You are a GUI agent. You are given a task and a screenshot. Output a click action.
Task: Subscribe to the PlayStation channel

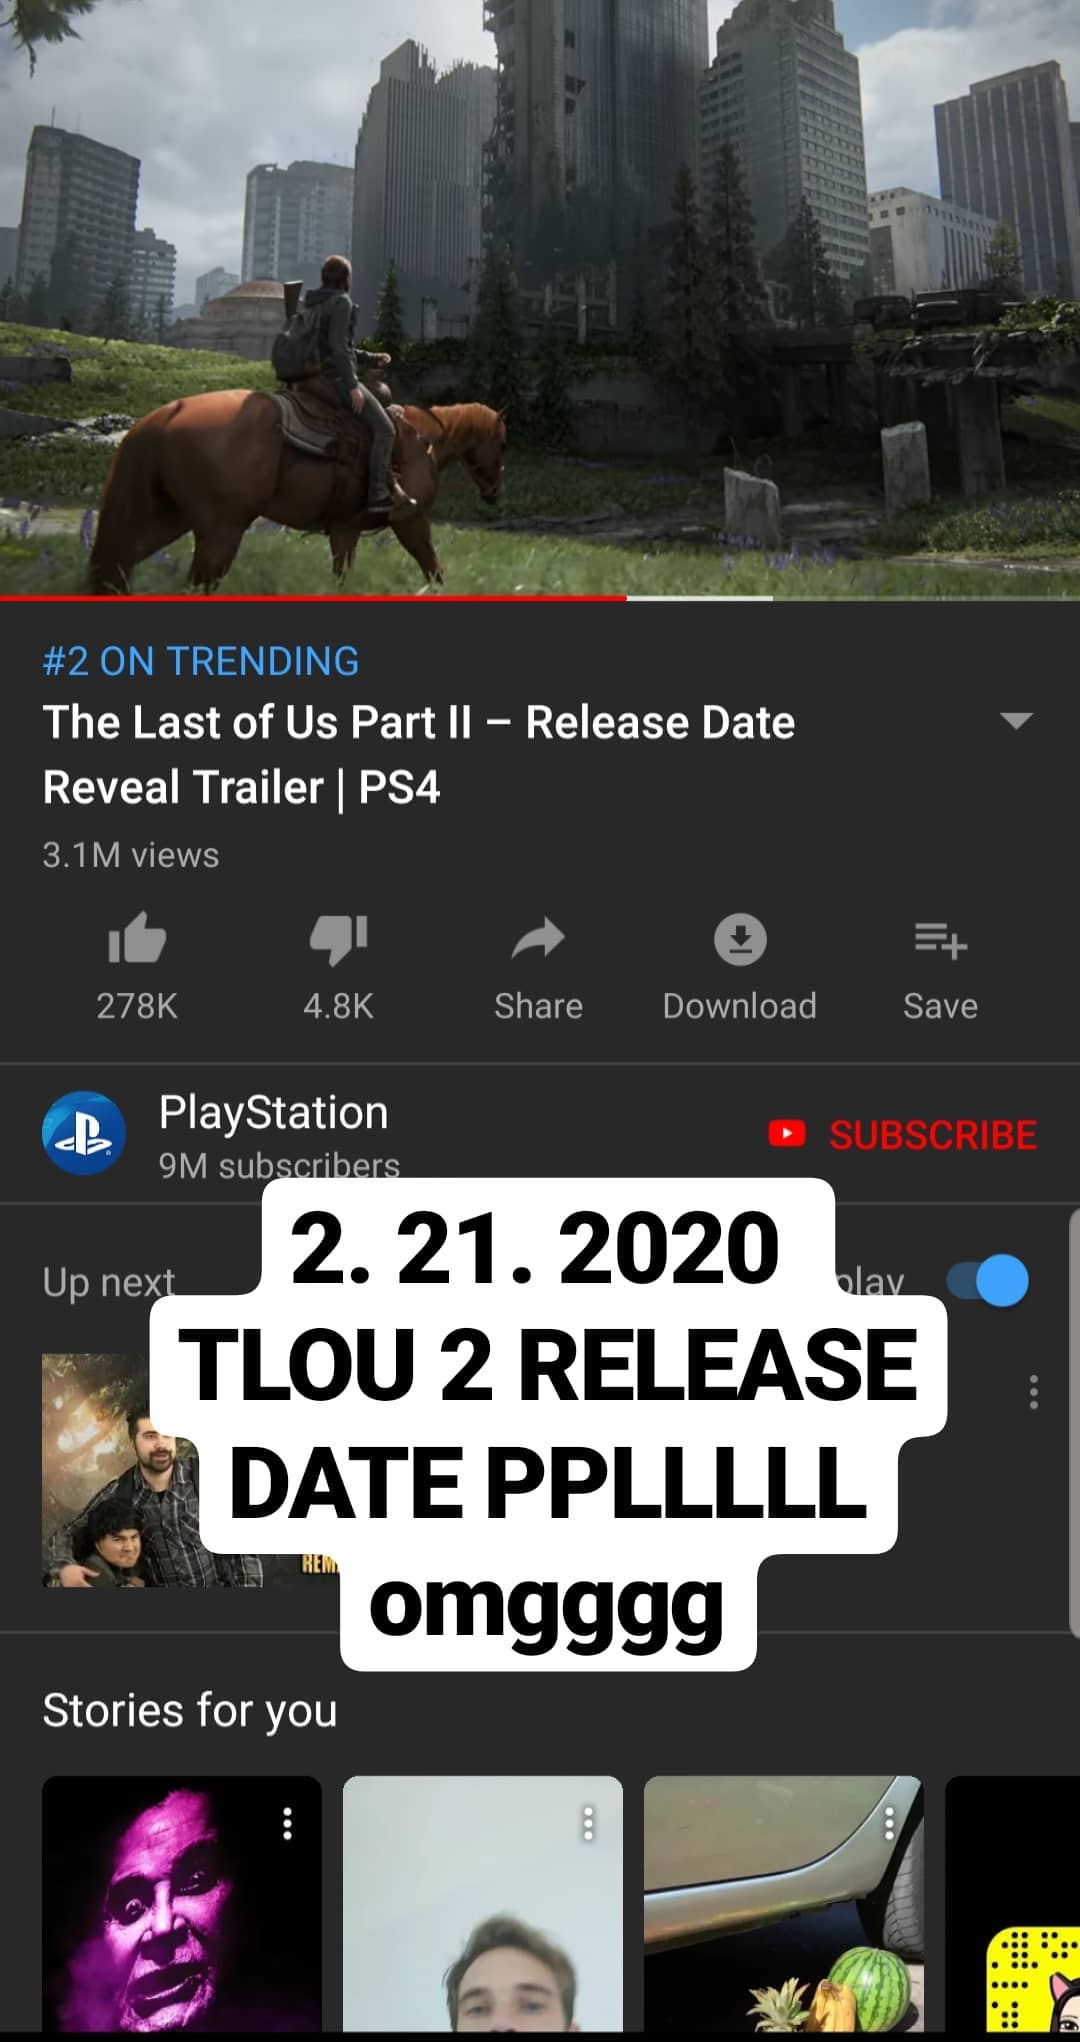pos(903,1135)
